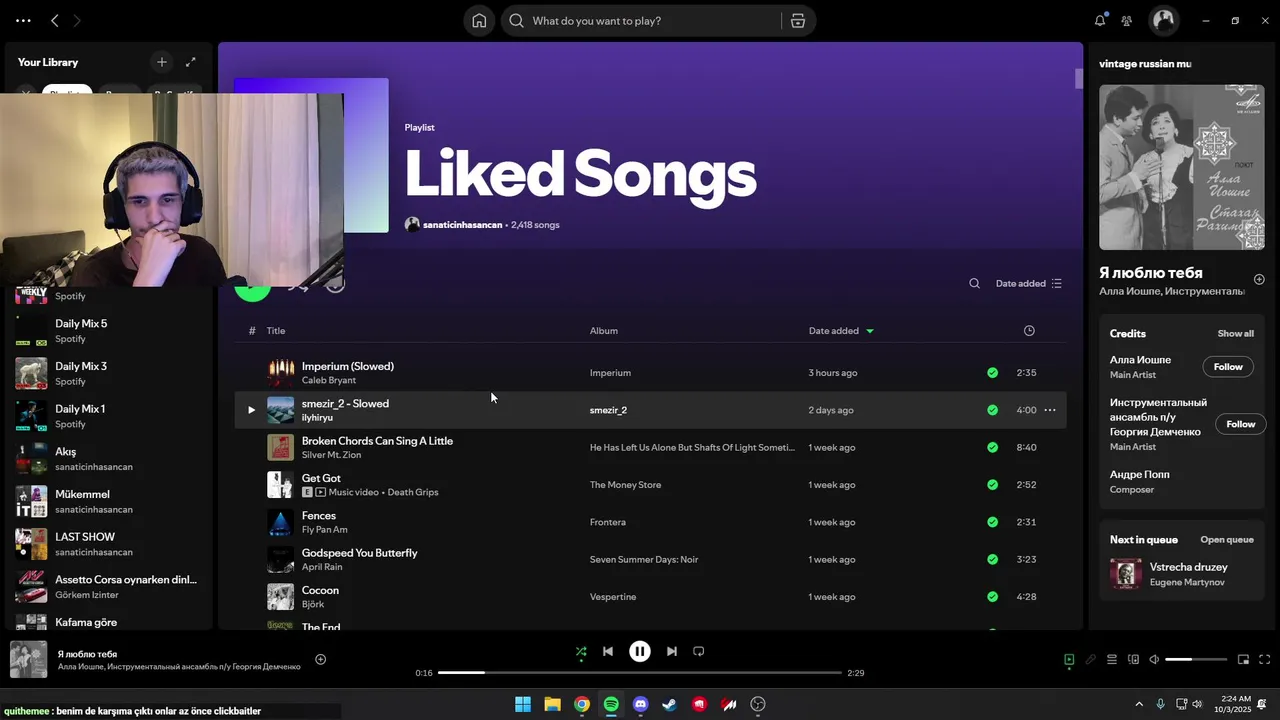Screen dimensions: 1280x720
Task: Sort by Title column header
Action: click(x=276, y=331)
